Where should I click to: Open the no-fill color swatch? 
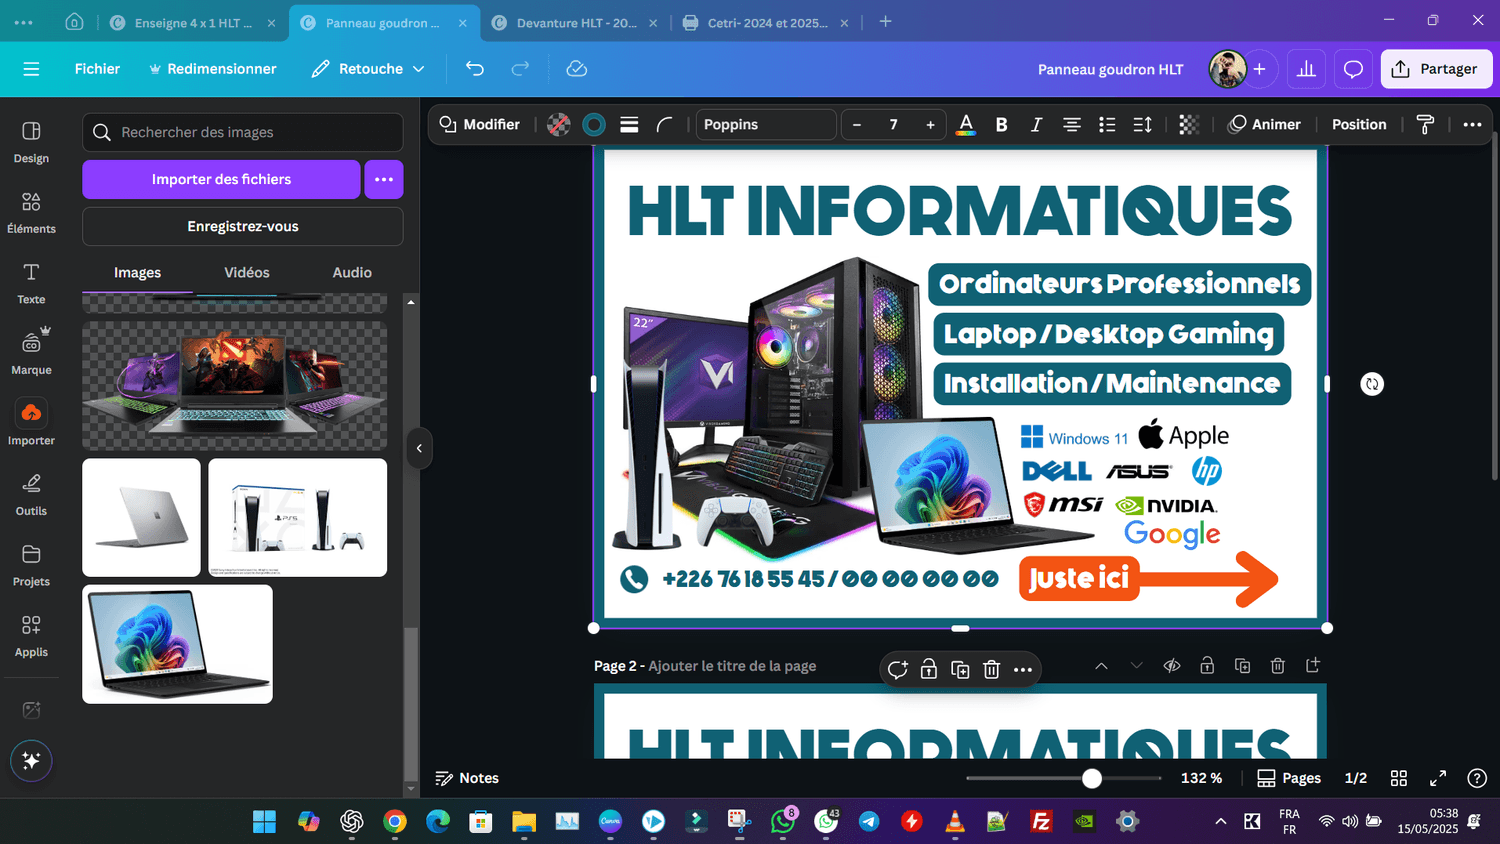pyautogui.click(x=559, y=124)
